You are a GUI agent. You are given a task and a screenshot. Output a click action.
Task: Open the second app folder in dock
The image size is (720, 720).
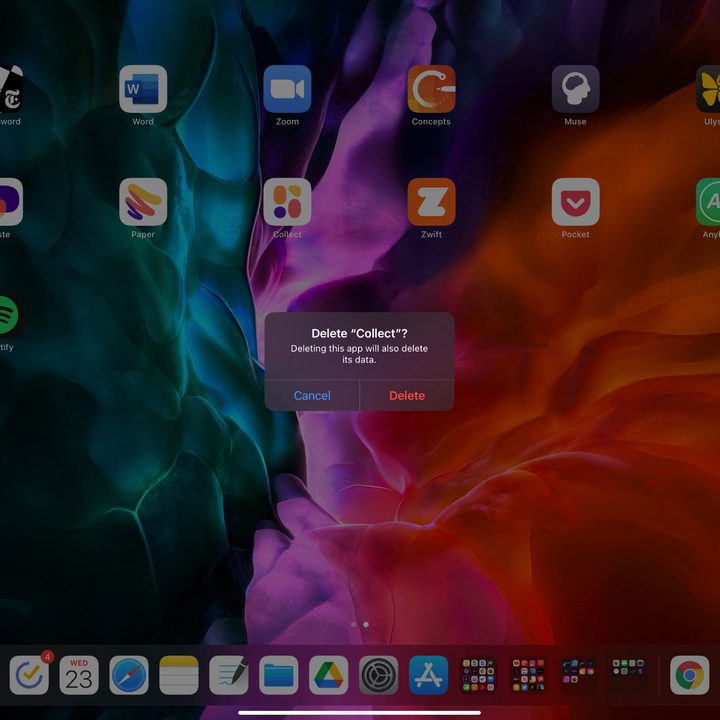(x=528, y=675)
